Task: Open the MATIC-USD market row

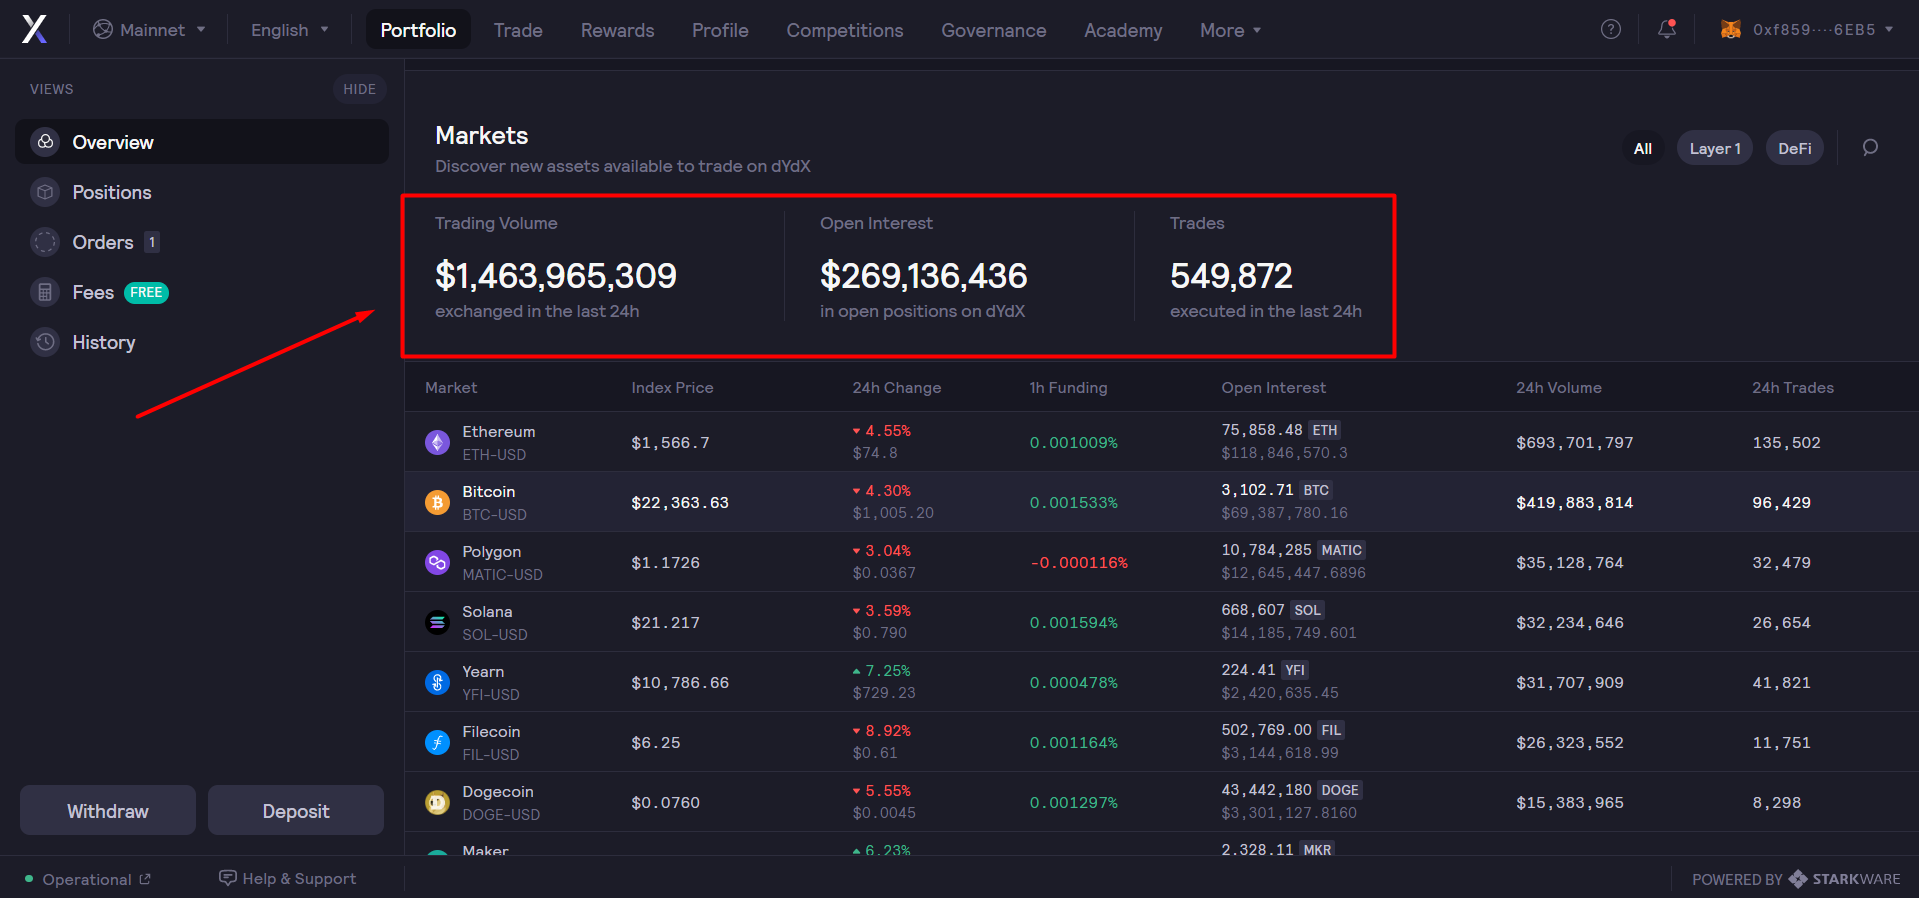Action: 1161,562
